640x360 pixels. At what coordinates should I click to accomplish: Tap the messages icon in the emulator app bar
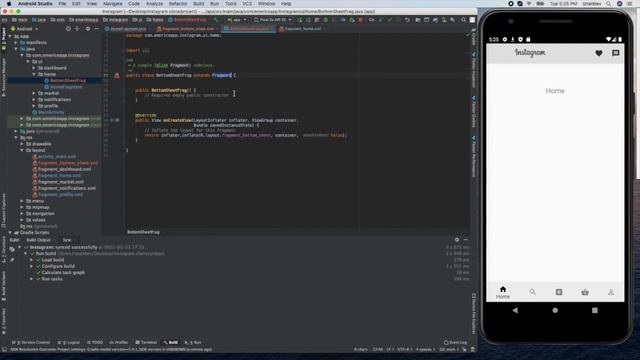[616, 53]
